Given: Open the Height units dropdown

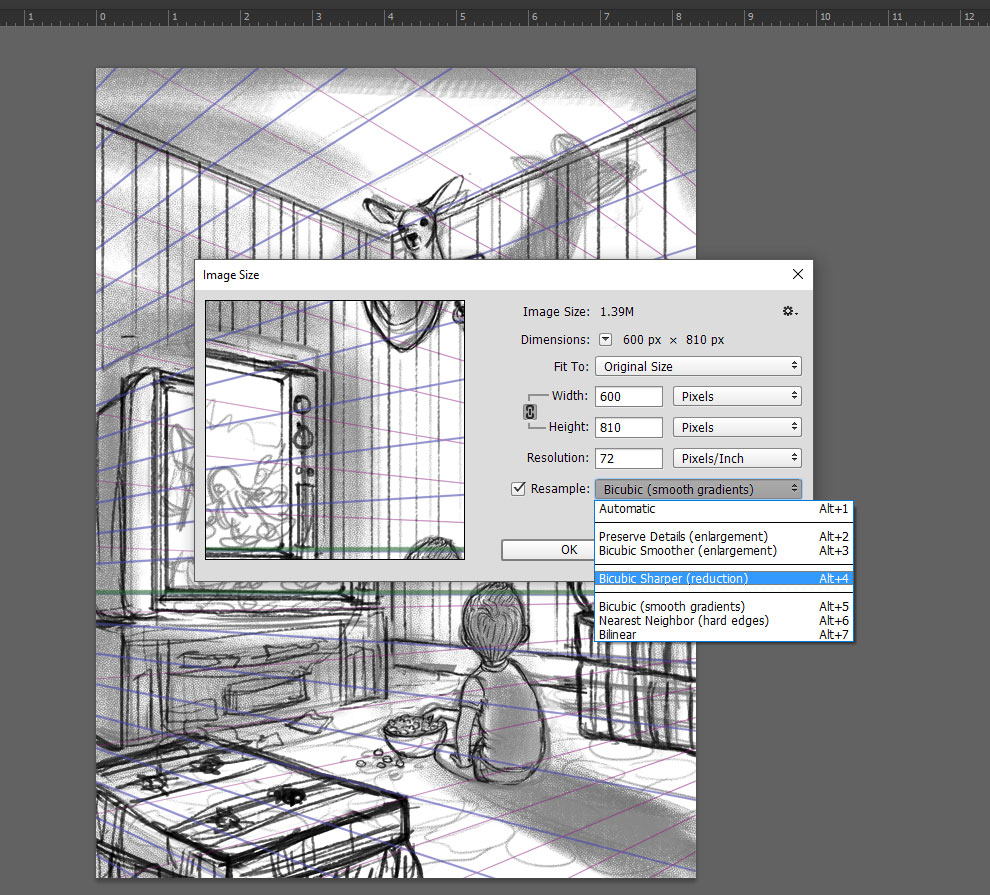Looking at the screenshot, I should tap(737, 428).
